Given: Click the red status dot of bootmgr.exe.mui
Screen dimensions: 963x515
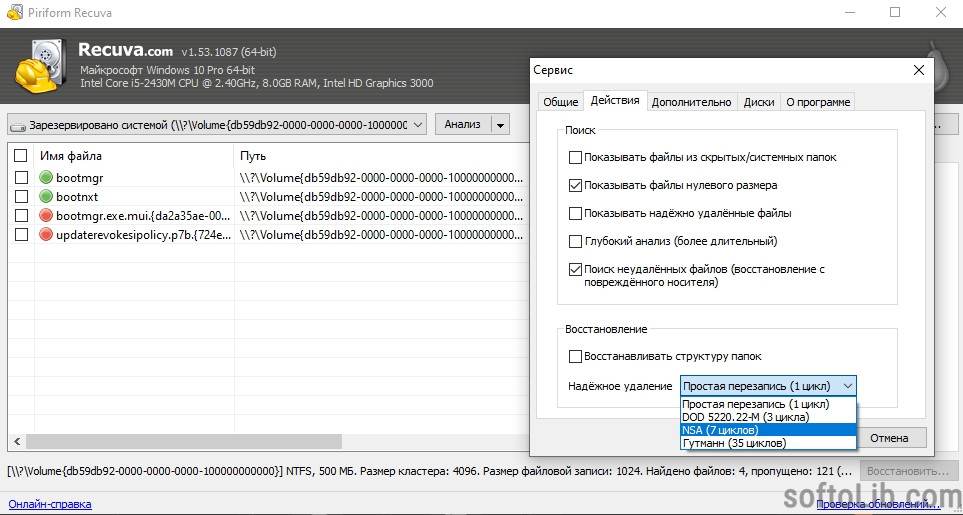Looking at the screenshot, I should [x=45, y=215].
